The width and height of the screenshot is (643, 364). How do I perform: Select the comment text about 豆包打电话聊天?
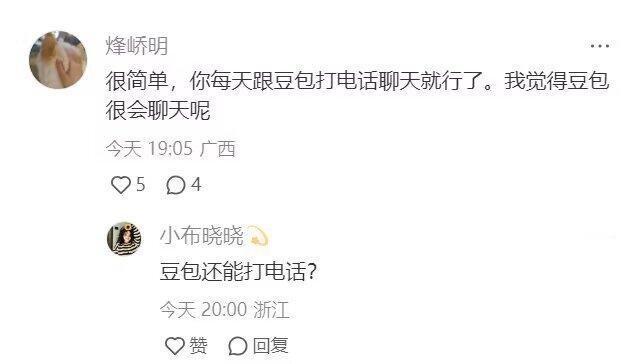(x=358, y=95)
